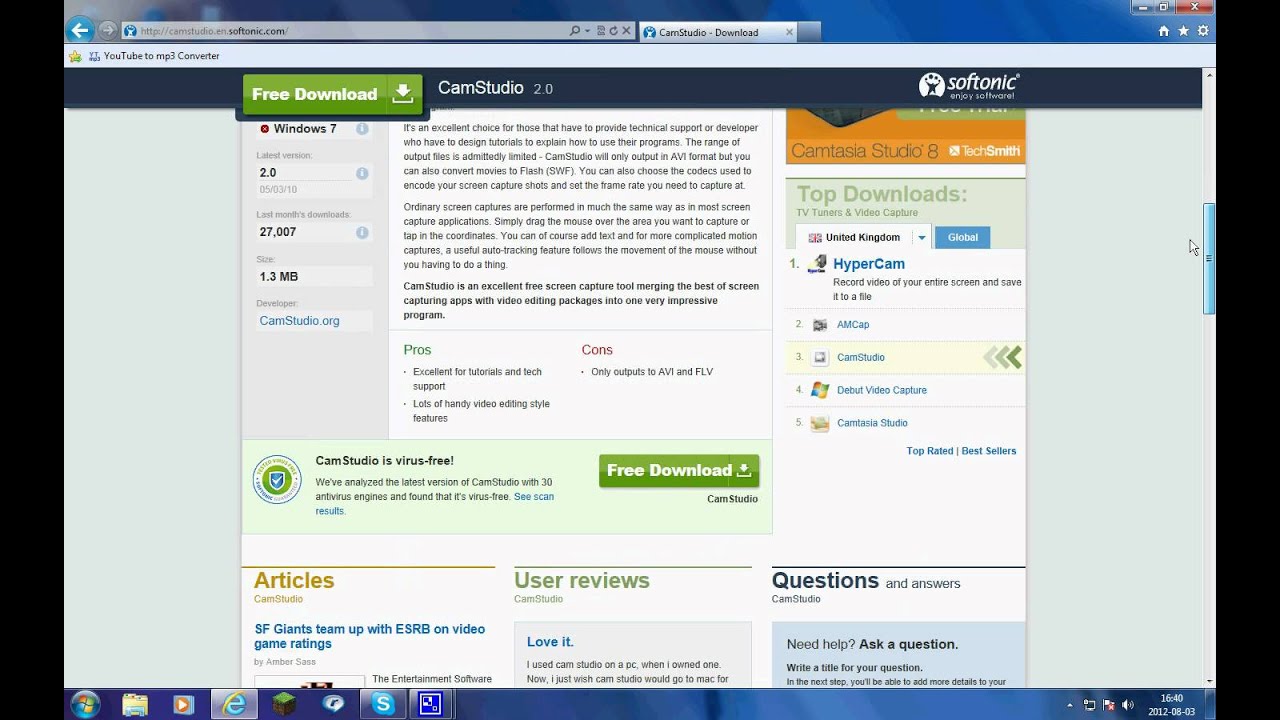
Task: Open Love it. user review
Action: click(x=550, y=642)
